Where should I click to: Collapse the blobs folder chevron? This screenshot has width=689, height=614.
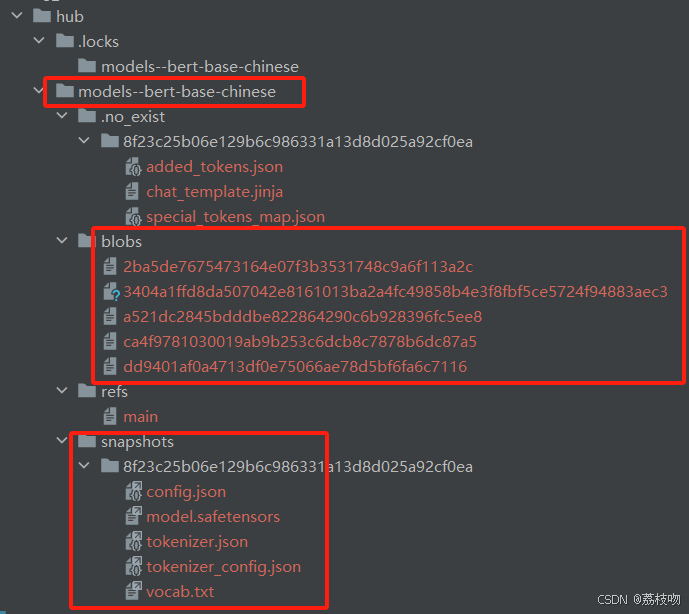[x=62, y=241]
